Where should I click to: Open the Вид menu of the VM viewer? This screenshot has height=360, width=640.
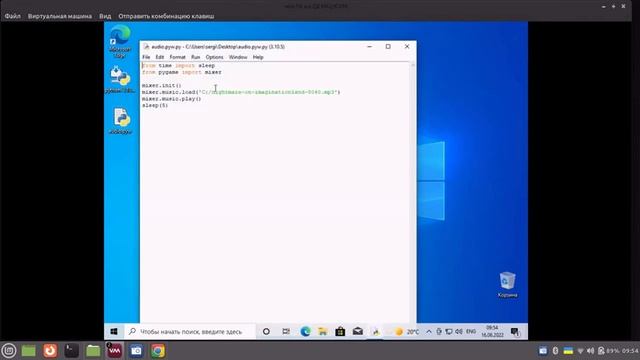pos(105,16)
